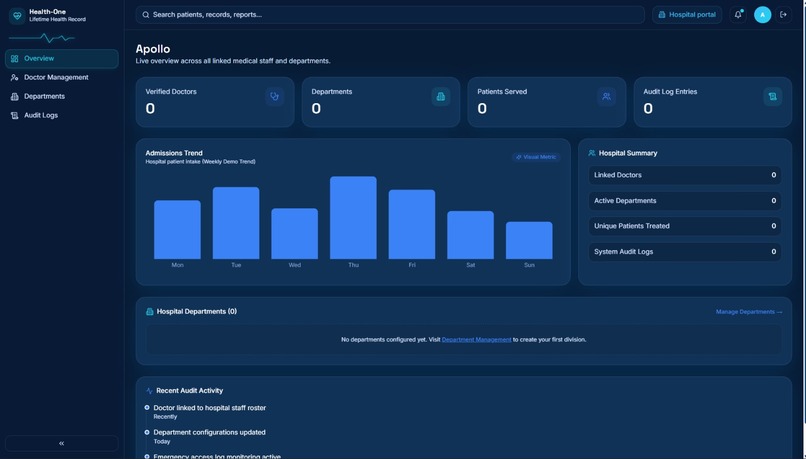Click the Recent Audit Activity pulse icon
Image resolution: width=806 pixels, height=459 pixels.
[149, 391]
